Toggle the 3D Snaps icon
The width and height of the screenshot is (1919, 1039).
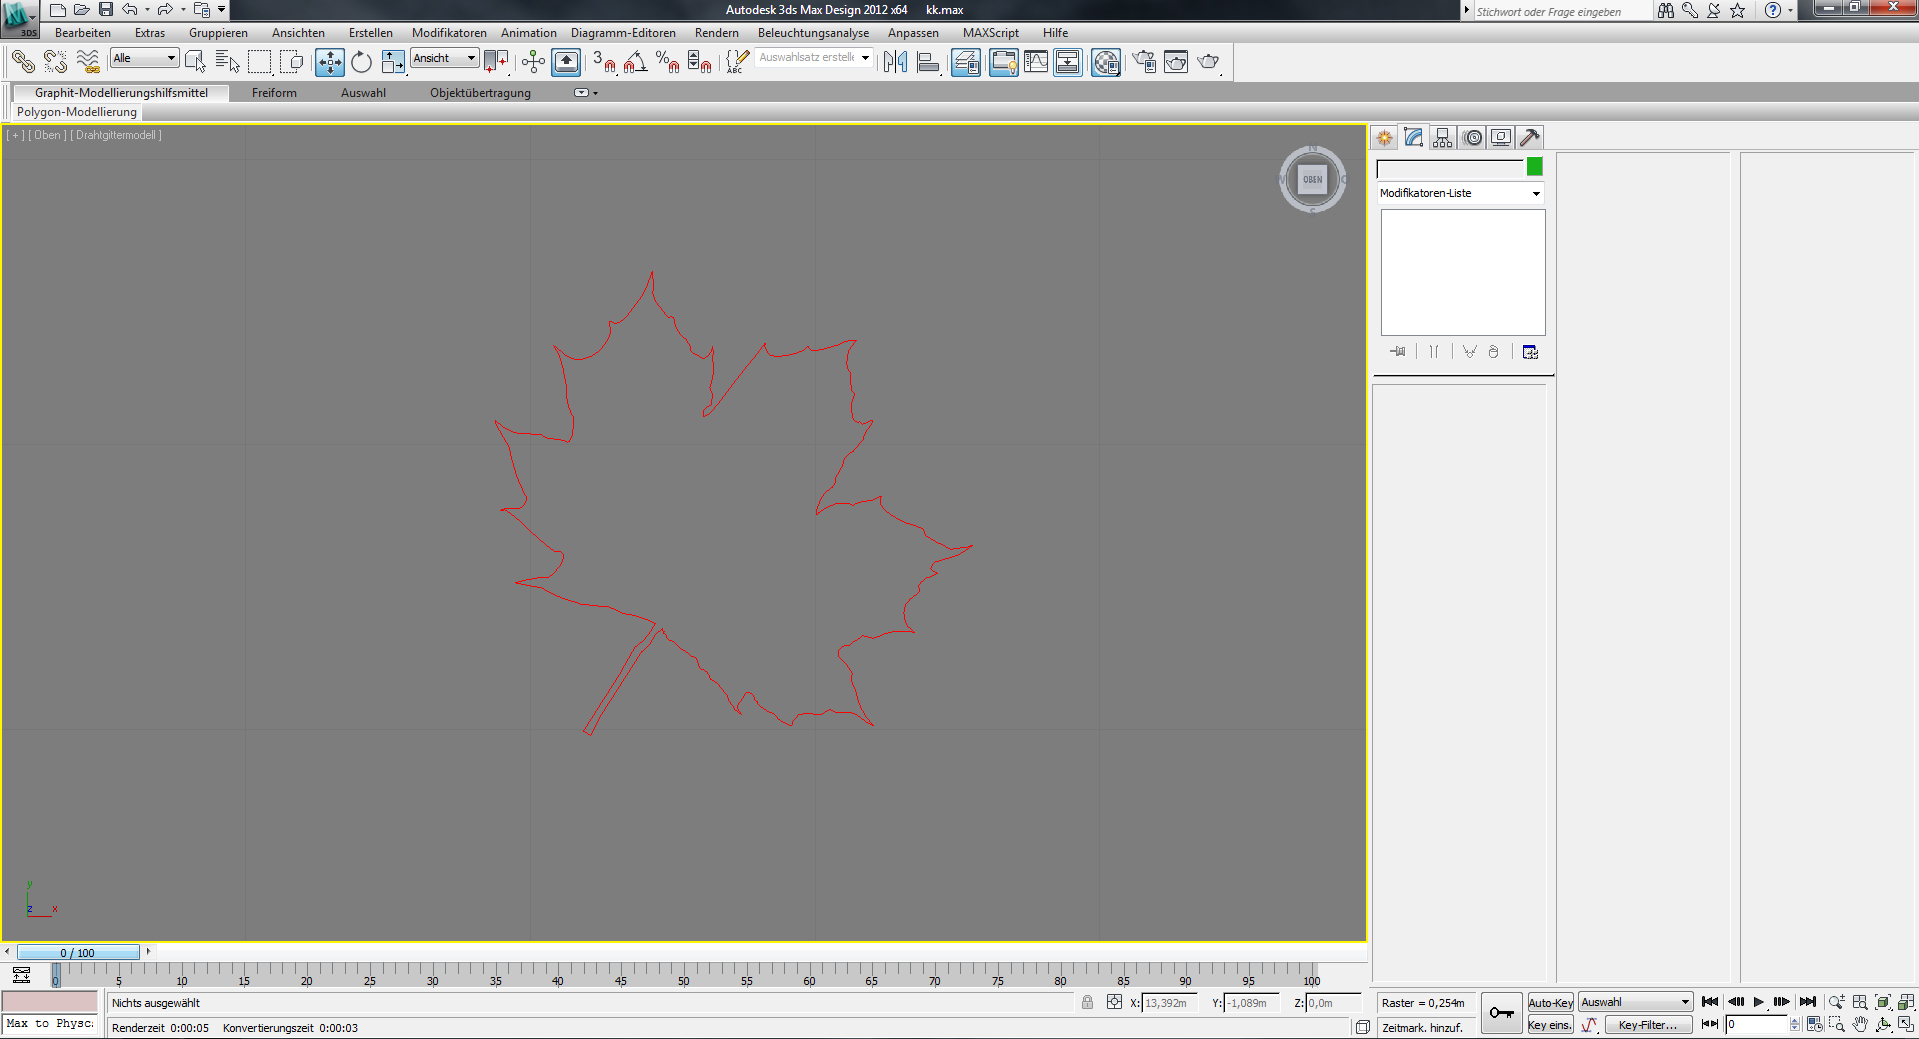pos(603,62)
